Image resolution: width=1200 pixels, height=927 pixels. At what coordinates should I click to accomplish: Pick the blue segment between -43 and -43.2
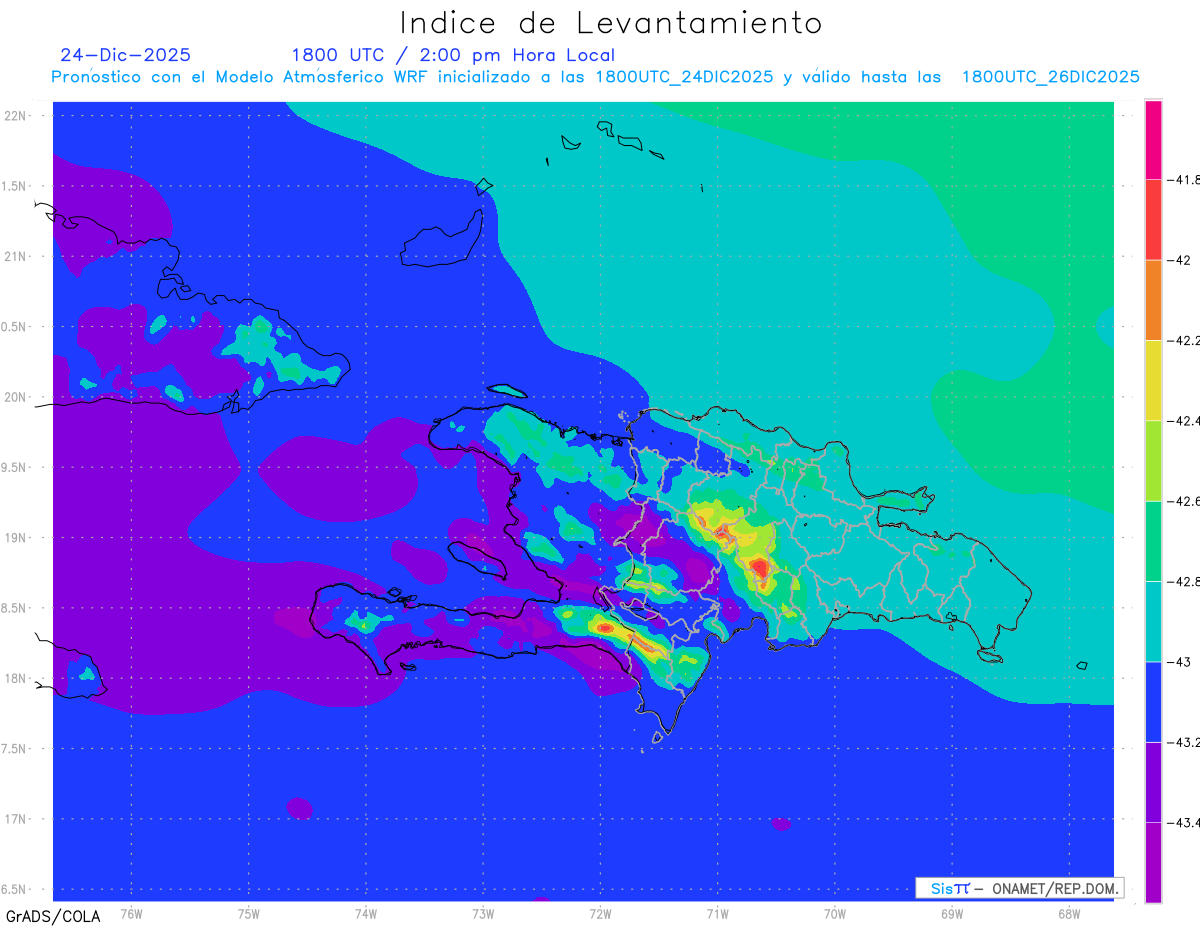coord(1153,701)
